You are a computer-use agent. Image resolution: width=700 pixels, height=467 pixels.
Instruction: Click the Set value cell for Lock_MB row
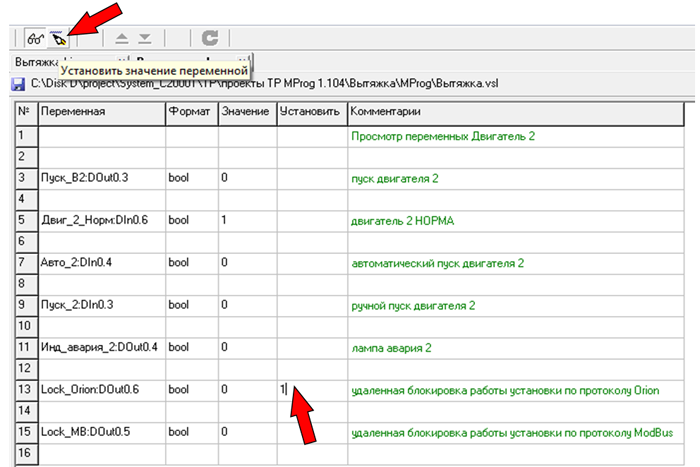311,432
